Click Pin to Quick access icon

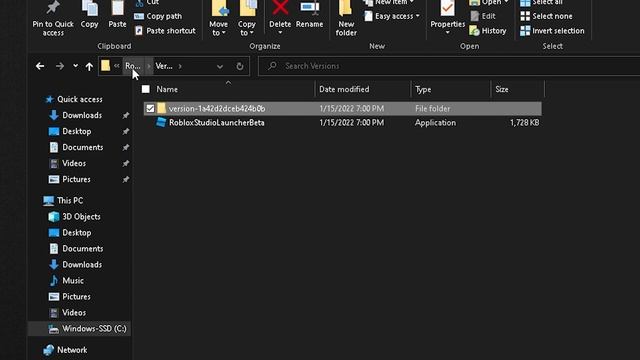point(53,7)
